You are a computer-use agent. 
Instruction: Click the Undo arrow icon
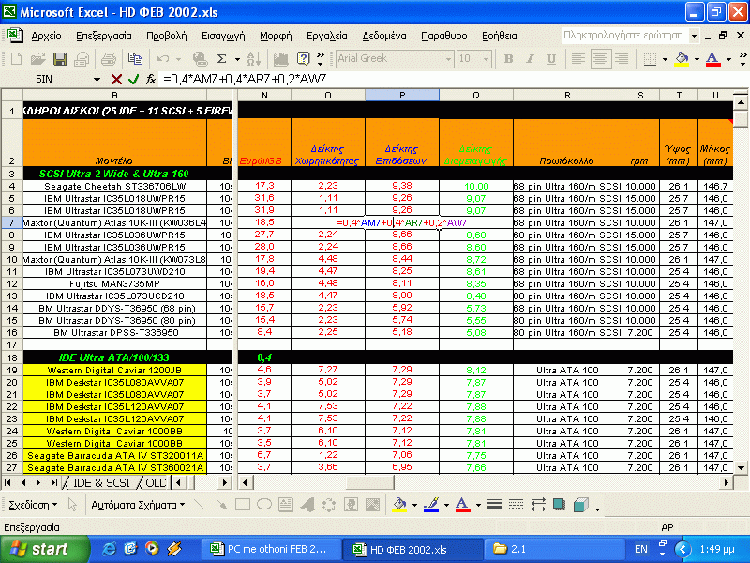click(x=163, y=59)
